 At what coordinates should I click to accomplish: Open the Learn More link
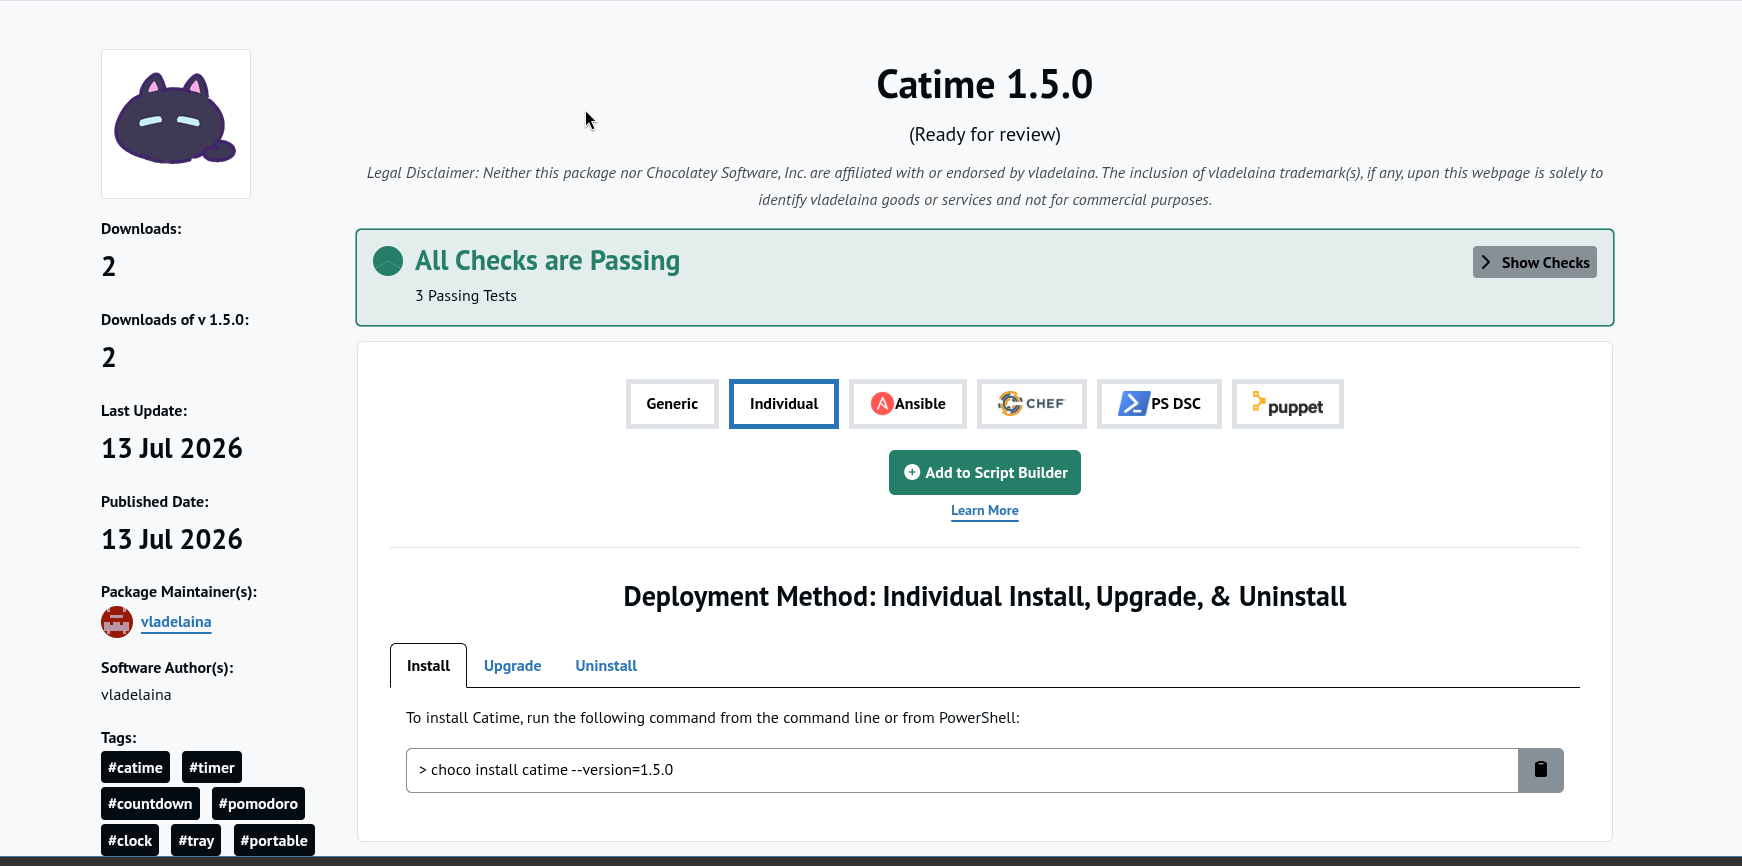(x=985, y=511)
